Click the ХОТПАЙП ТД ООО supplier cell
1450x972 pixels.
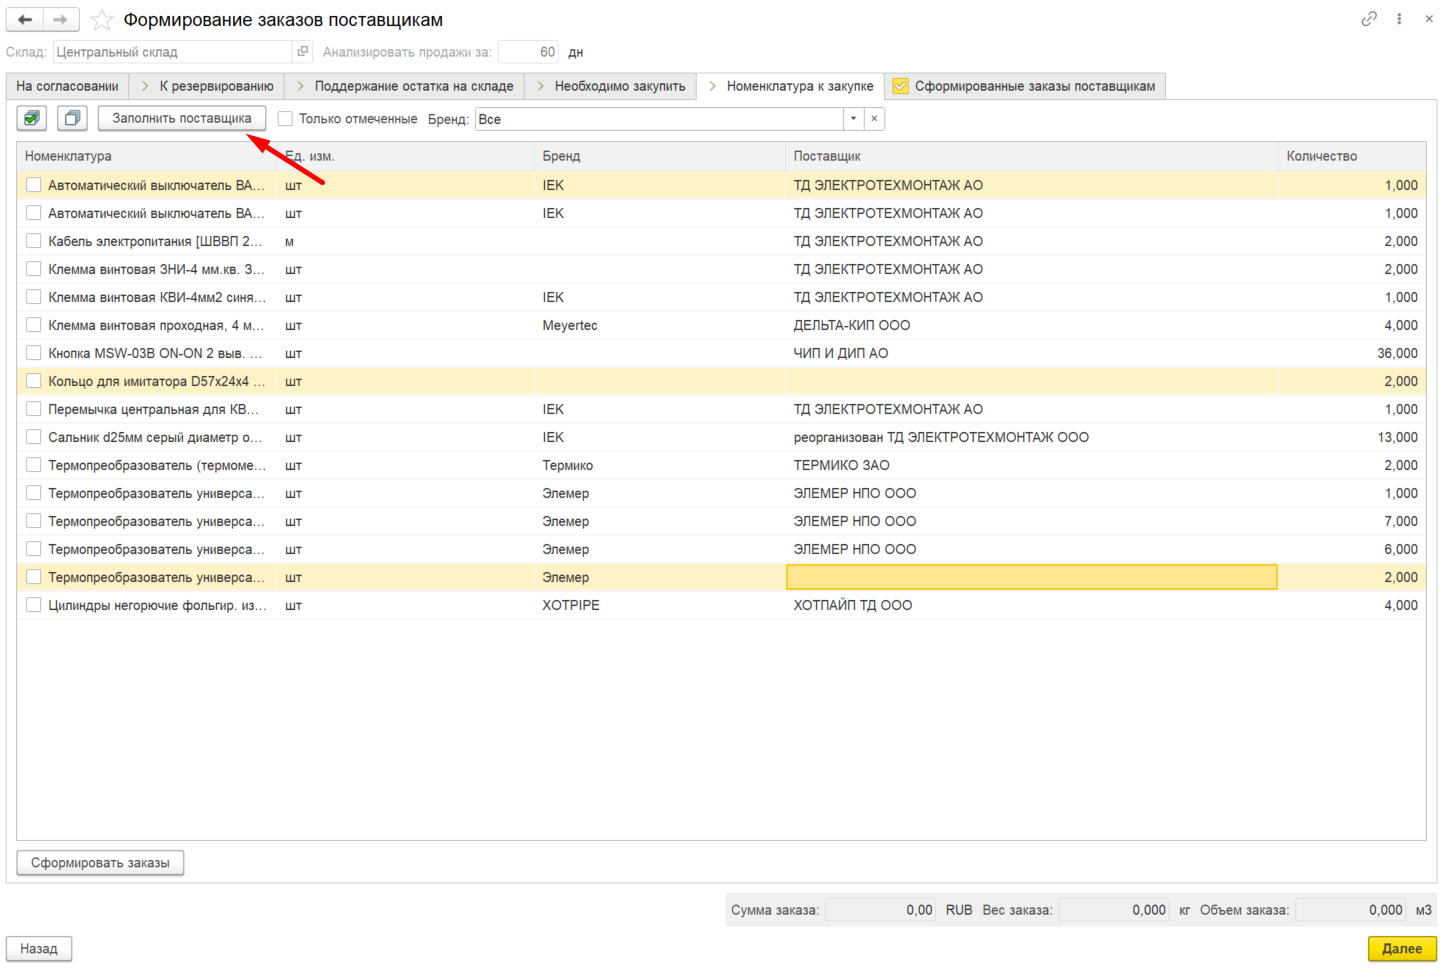1031,605
